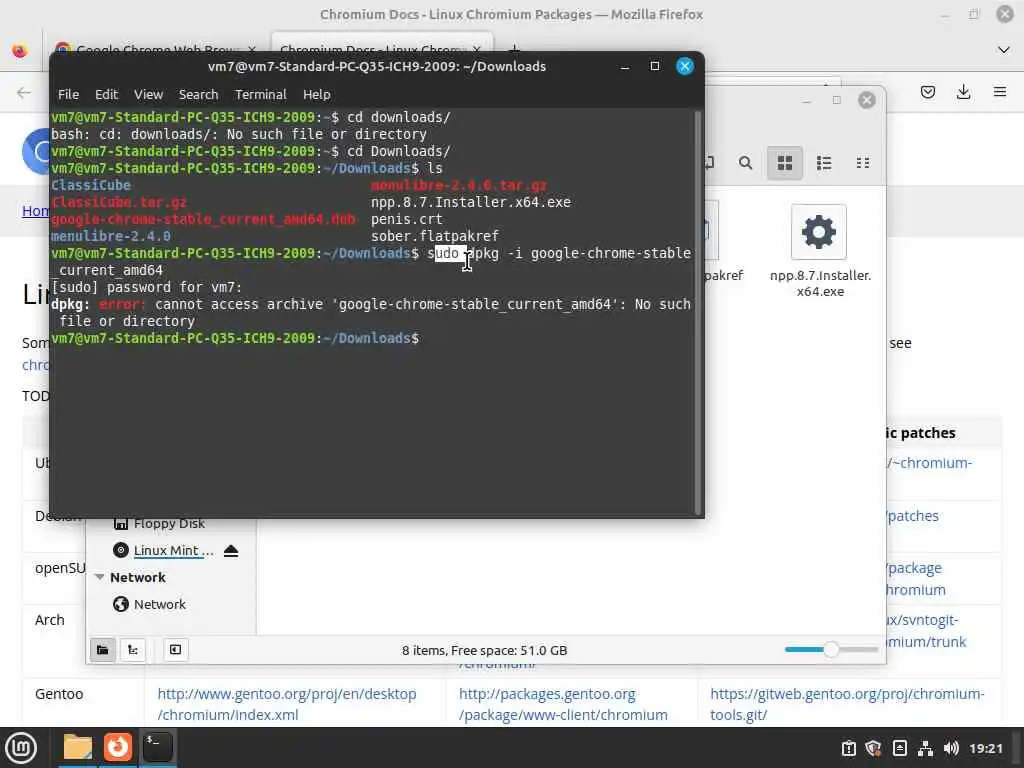The image size is (1024, 768).
Task: Click the terminal vertical scrollbar
Action: click(697, 313)
